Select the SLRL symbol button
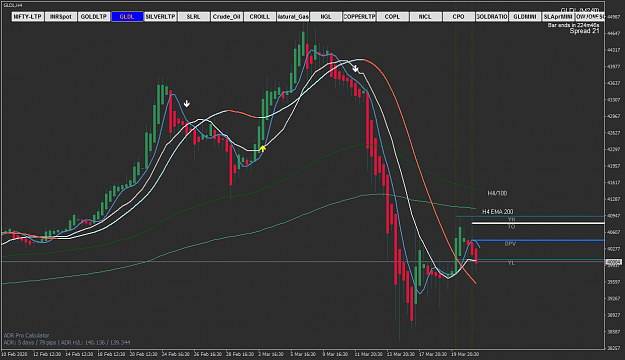 click(x=193, y=17)
